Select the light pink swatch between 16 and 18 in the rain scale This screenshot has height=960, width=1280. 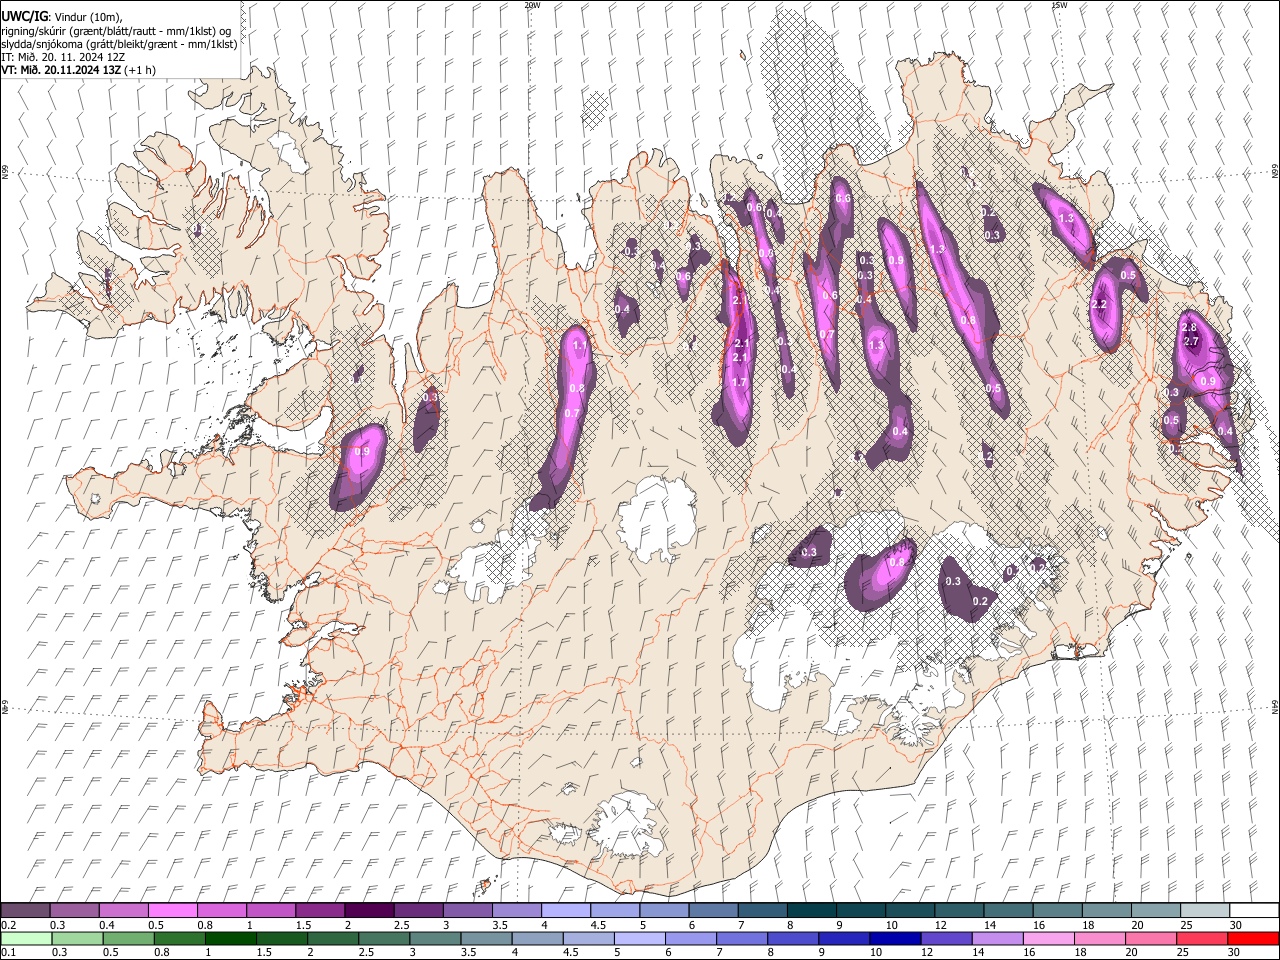pos(1049,938)
